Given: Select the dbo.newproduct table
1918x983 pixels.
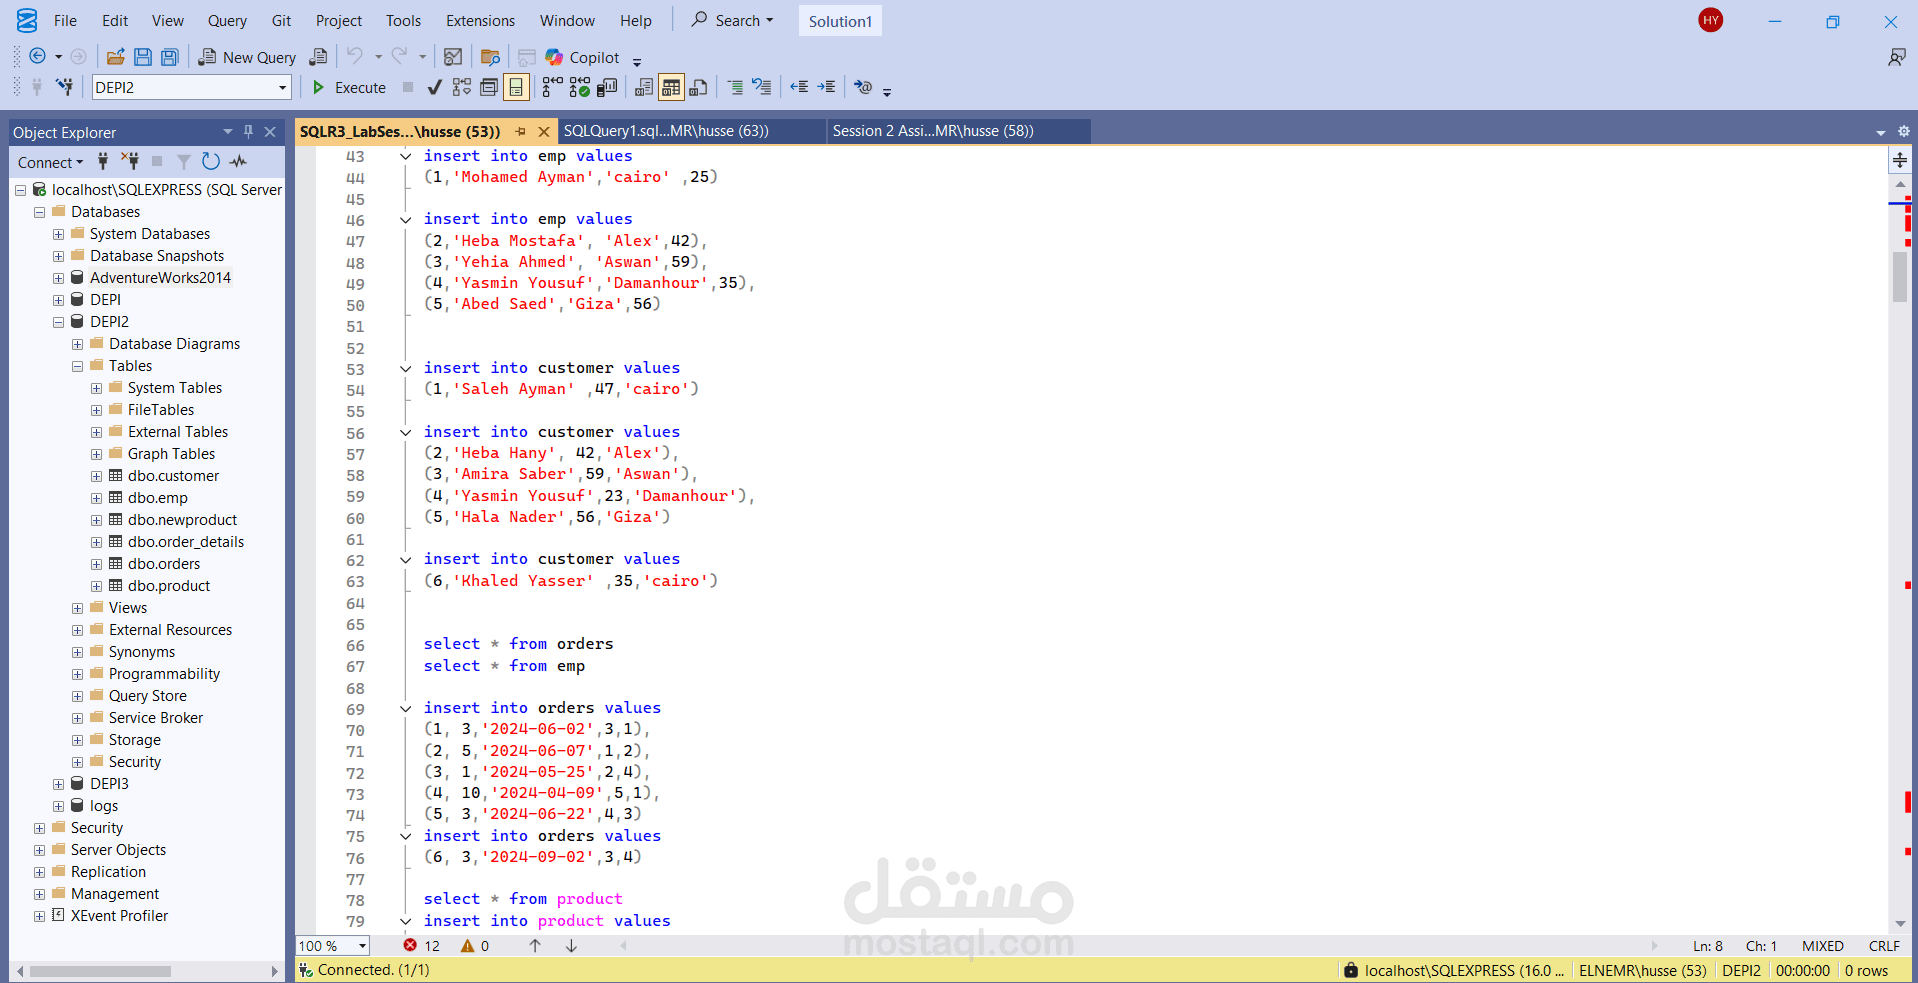Looking at the screenshot, I should (x=183, y=520).
